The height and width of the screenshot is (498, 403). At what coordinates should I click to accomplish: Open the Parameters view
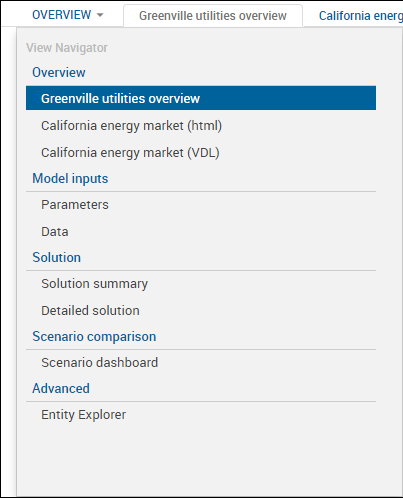tap(75, 205)
